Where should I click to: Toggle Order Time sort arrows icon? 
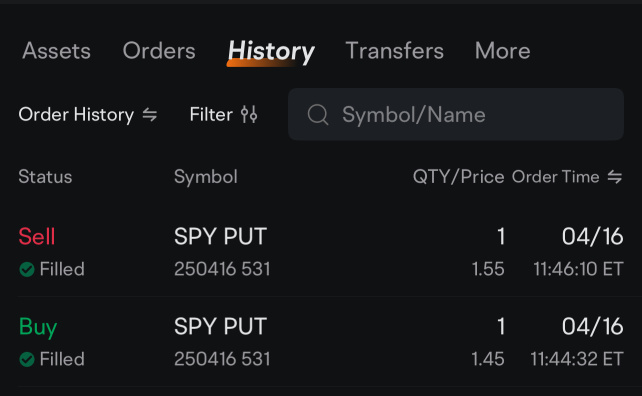coord(615,177)
